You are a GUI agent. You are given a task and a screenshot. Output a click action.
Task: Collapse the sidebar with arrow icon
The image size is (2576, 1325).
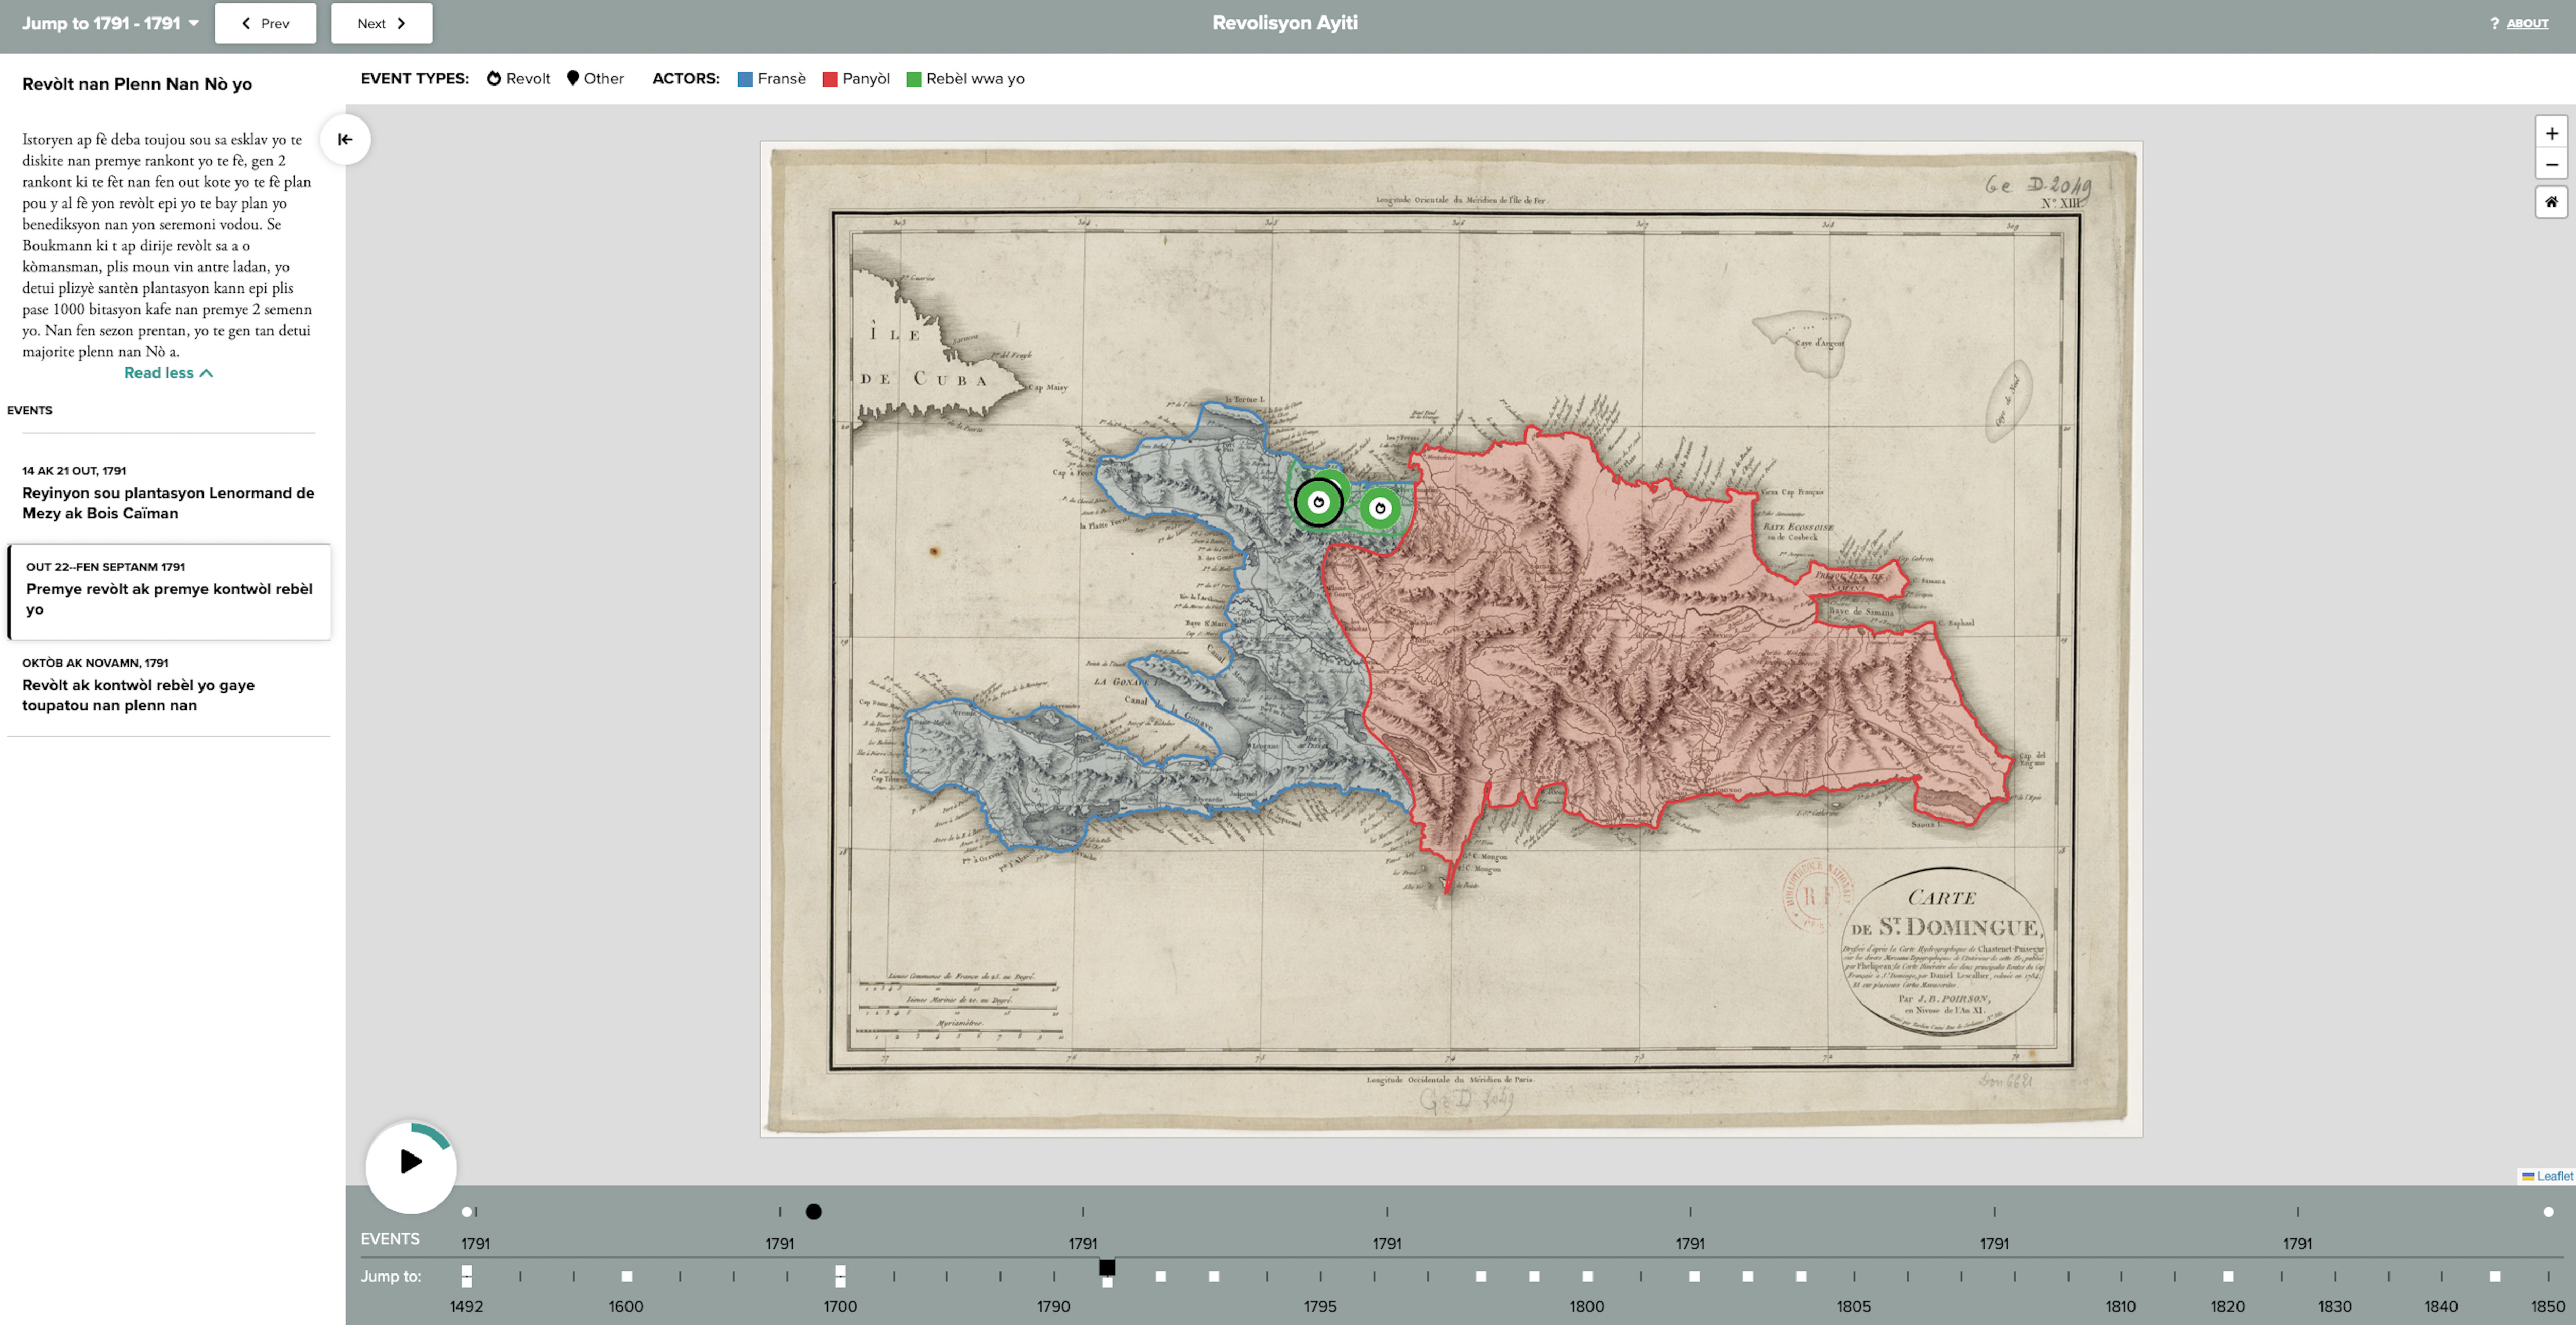coord(345,139)
